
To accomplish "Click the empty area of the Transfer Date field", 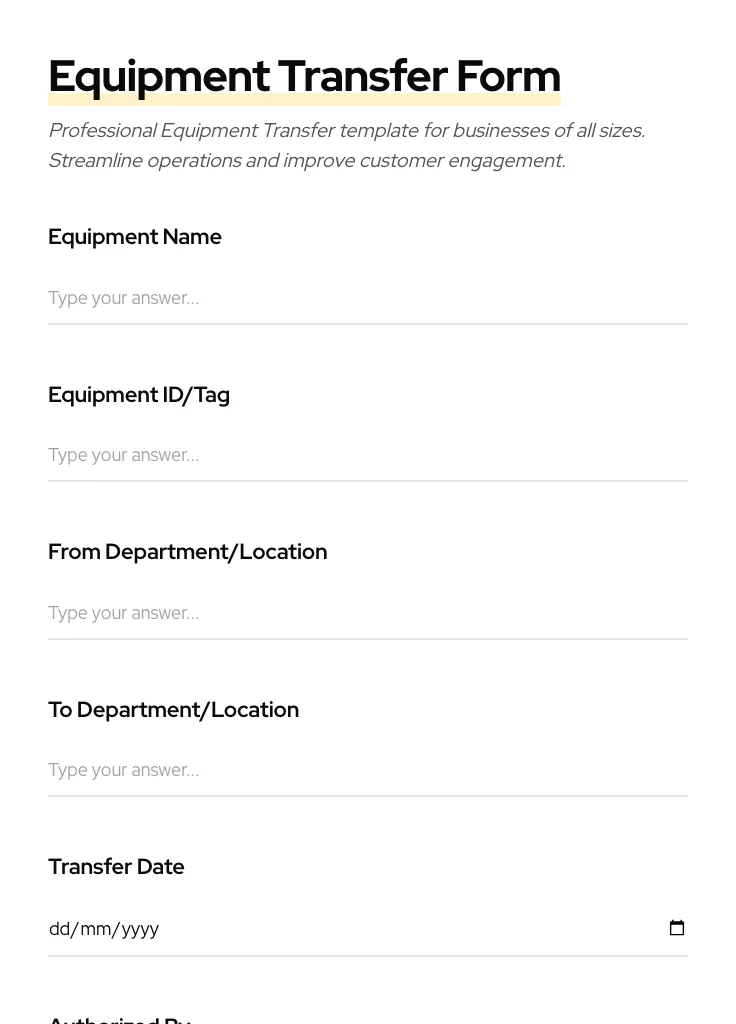I will pos(400,929).
